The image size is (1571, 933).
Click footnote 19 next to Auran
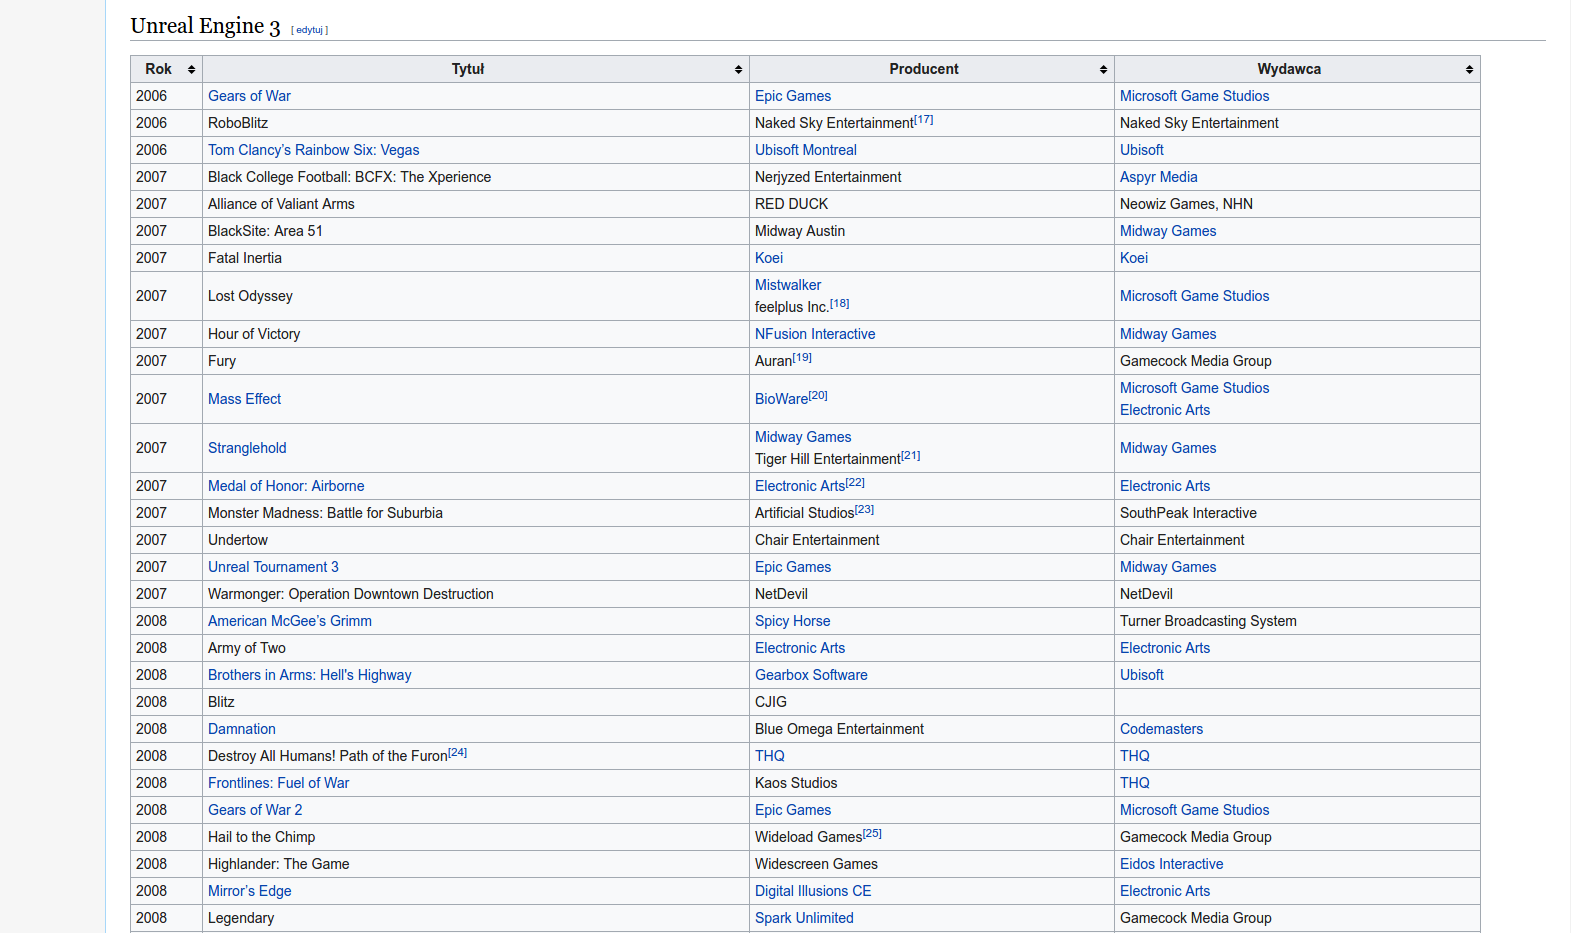[x=802, y=357]
